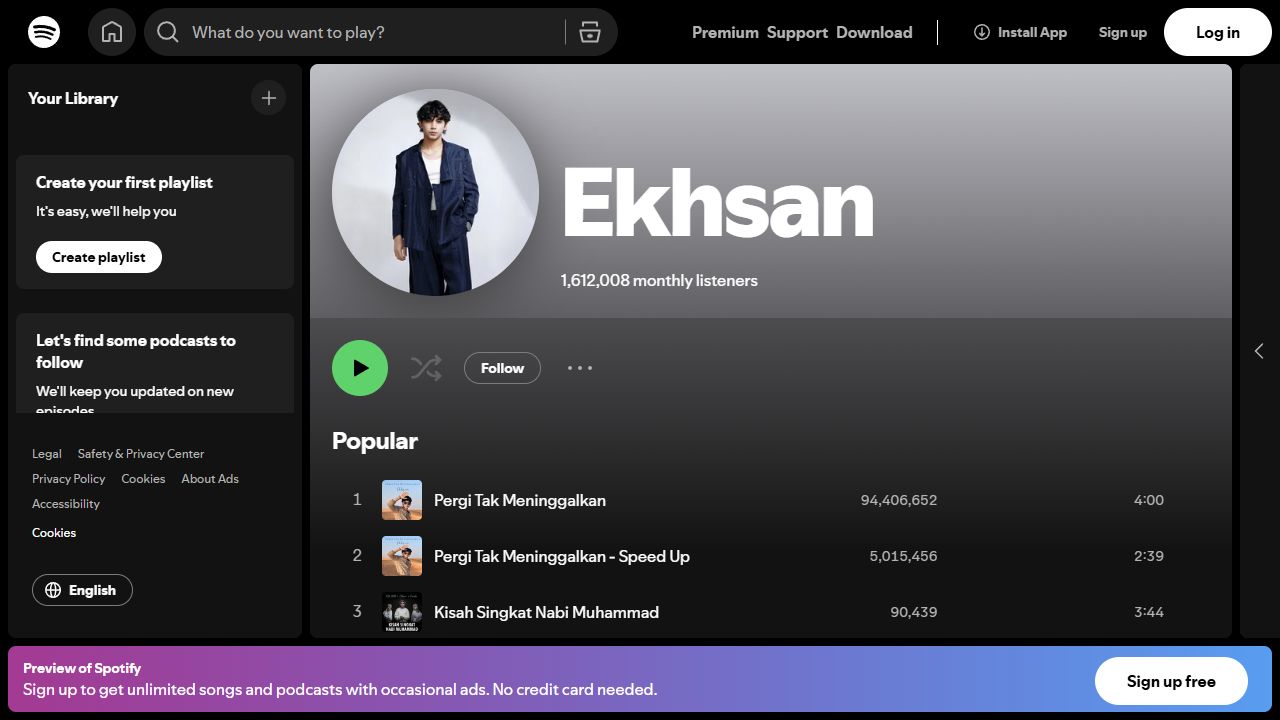Image resolution: width=1280 pixels, height=720 pixels.
Task: Open the Download link
Action: (874, 32)
